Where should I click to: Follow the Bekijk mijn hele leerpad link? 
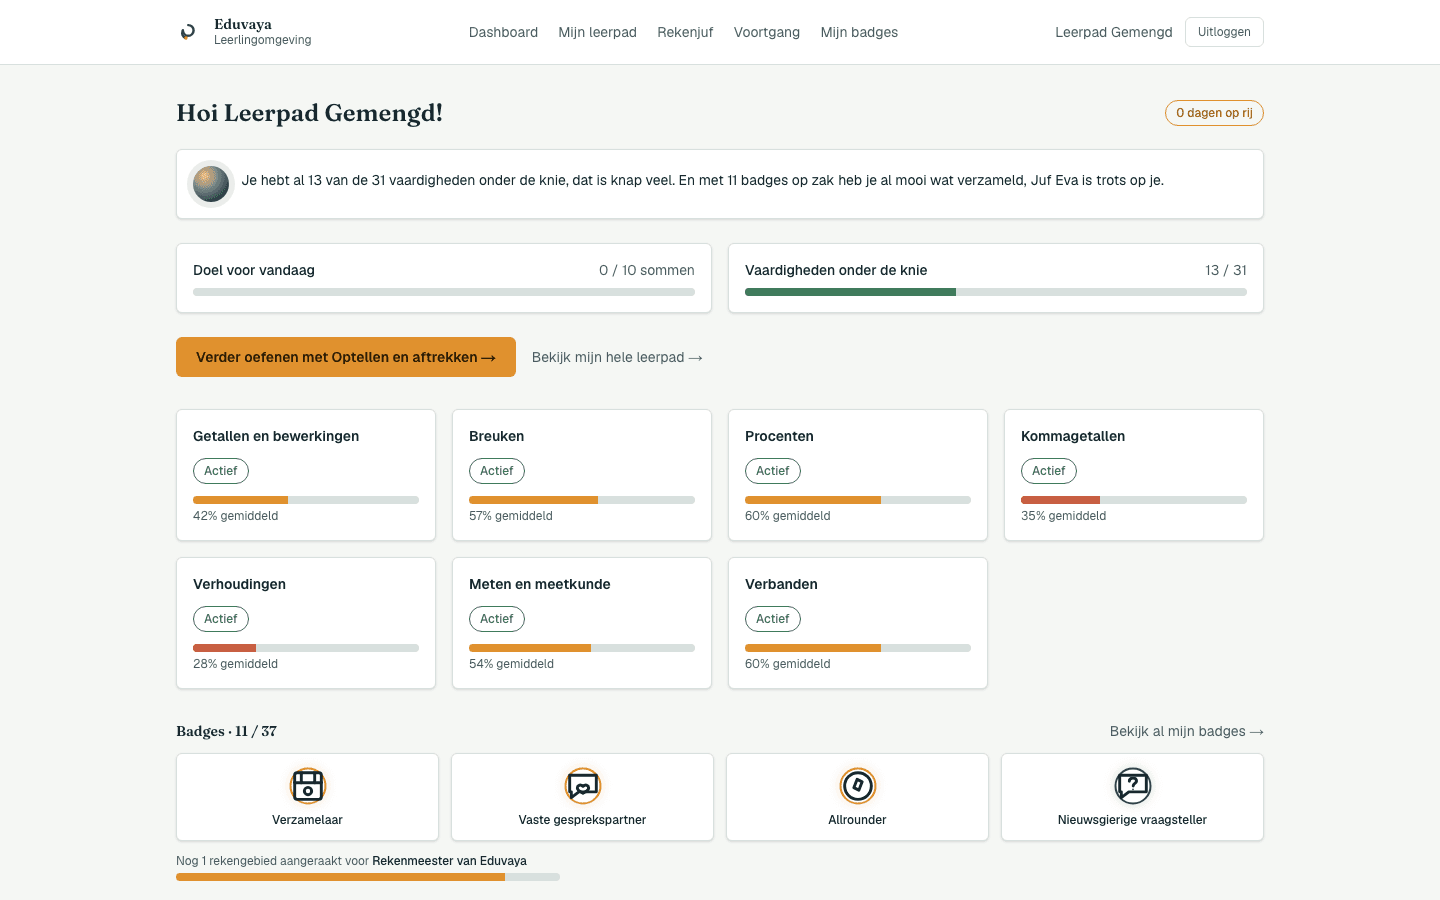point(617,357)
